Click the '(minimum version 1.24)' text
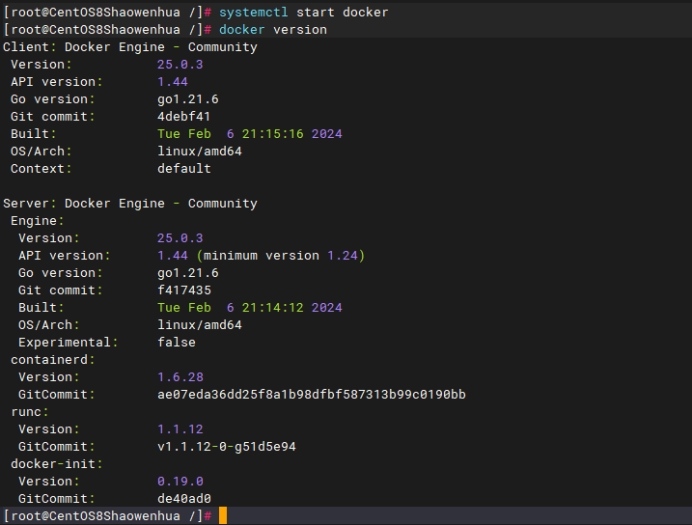The height and width of the screenshot is (525, 692). pos(281,255)
